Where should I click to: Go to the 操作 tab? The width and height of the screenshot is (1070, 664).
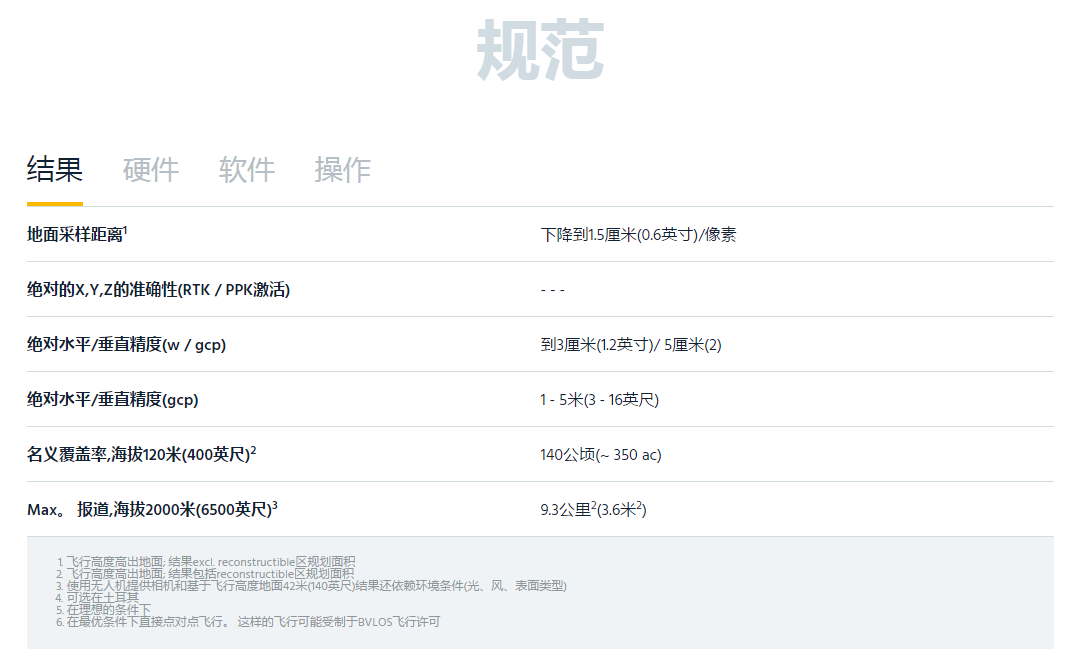tap(342, 170)
